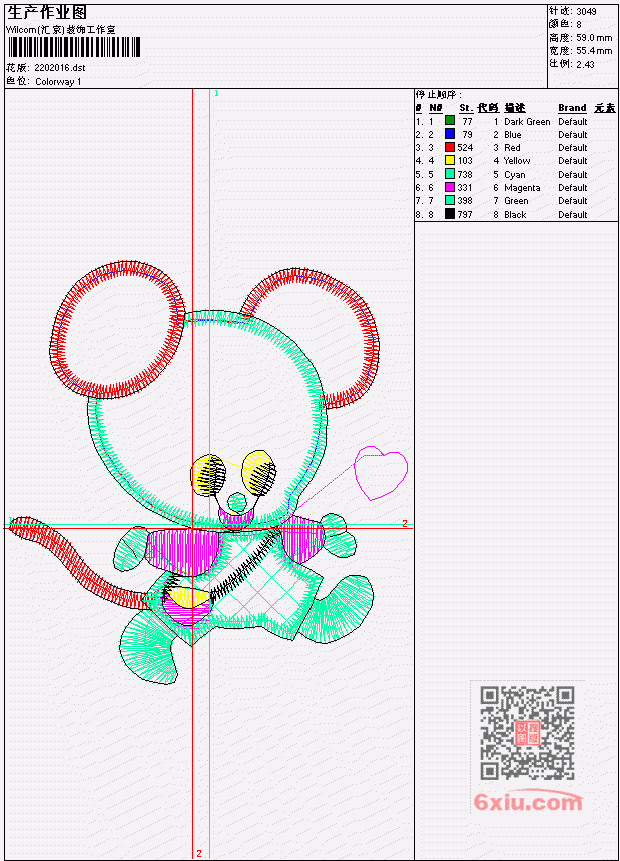
Task: Select the "Black" description text
Action: pos(515,215)
